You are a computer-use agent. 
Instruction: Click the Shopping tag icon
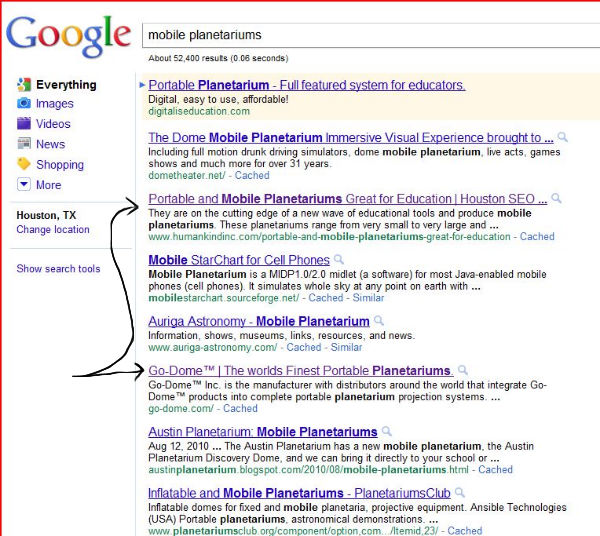click(x=24, y=164)
